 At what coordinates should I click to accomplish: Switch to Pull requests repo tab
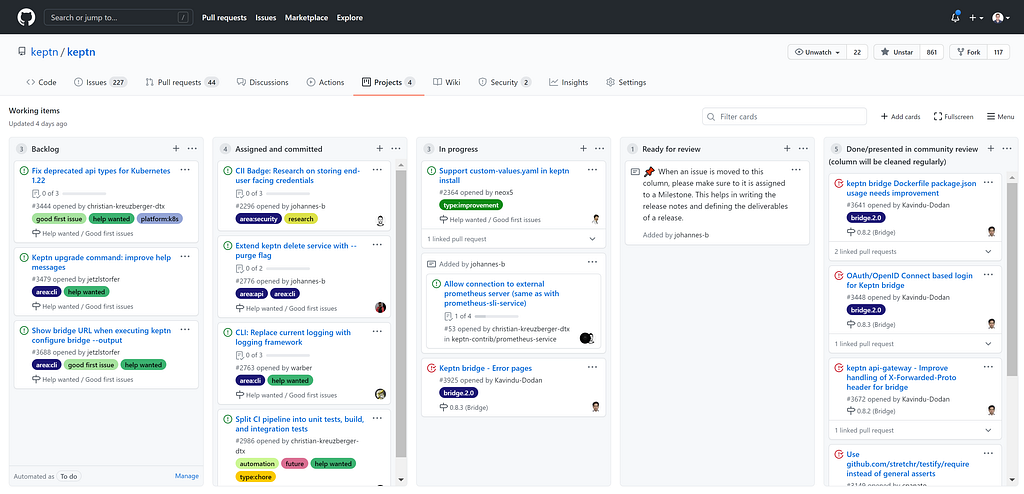[182, 82]
